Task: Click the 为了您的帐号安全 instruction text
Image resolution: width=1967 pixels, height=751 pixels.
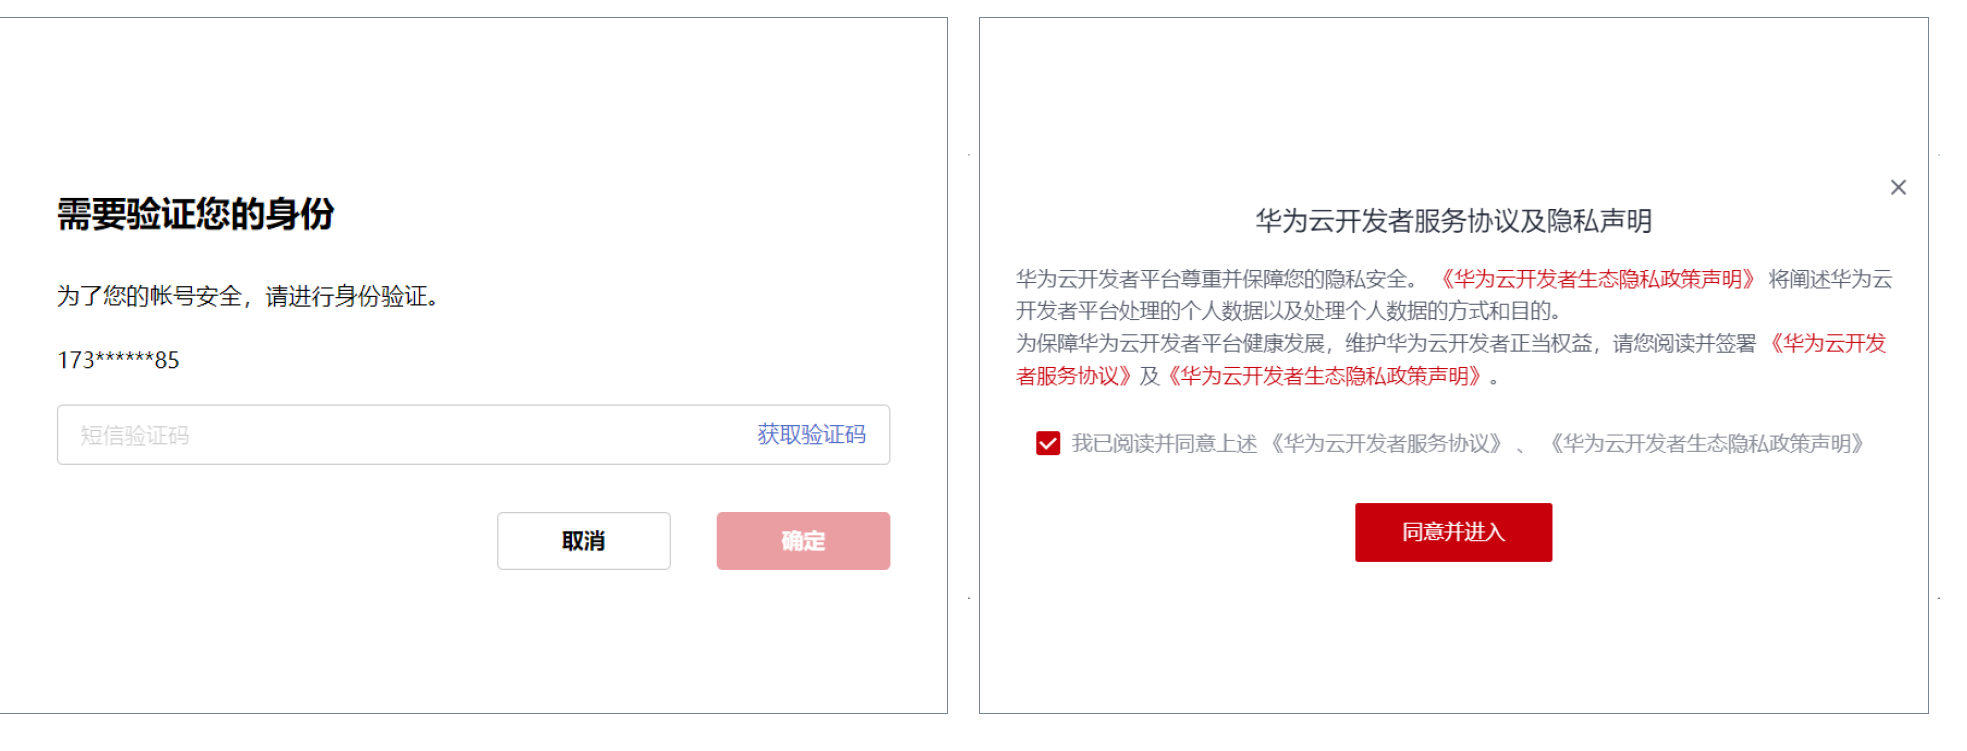Action: [247, 296]
